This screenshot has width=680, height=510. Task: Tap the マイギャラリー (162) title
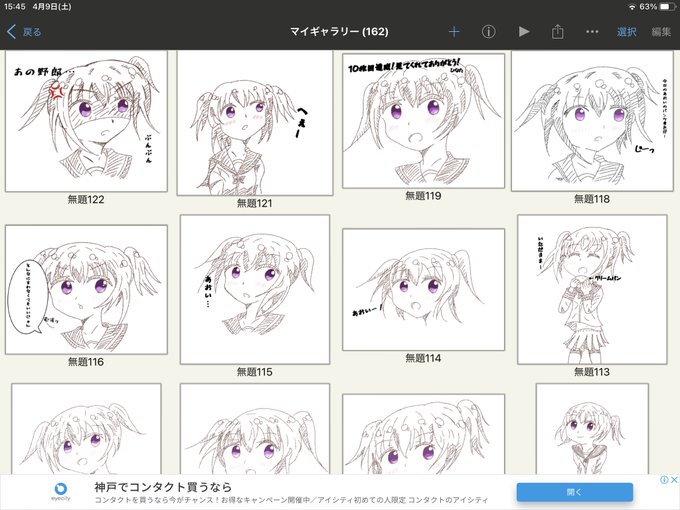(x=339, y=32)
